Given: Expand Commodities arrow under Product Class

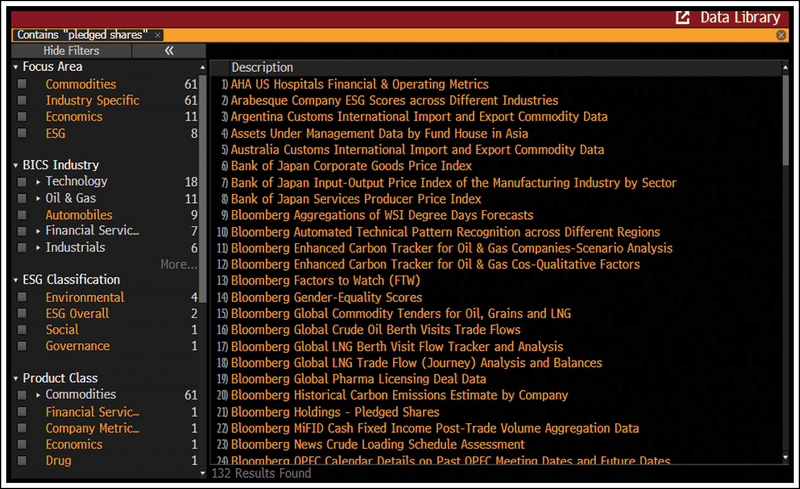Looking at the screenshot, I should [x=38, y=395].
